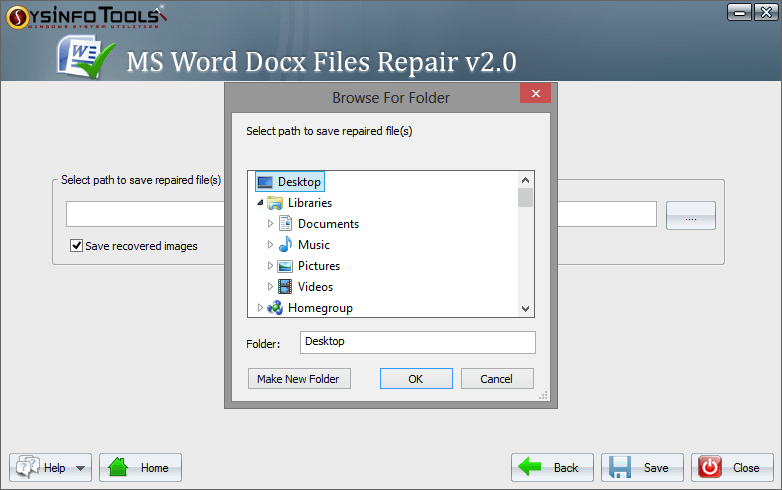Expand the Music tree node
This screenshot has width=782, height=490.
pyautogui.click(x=270, y=244)
